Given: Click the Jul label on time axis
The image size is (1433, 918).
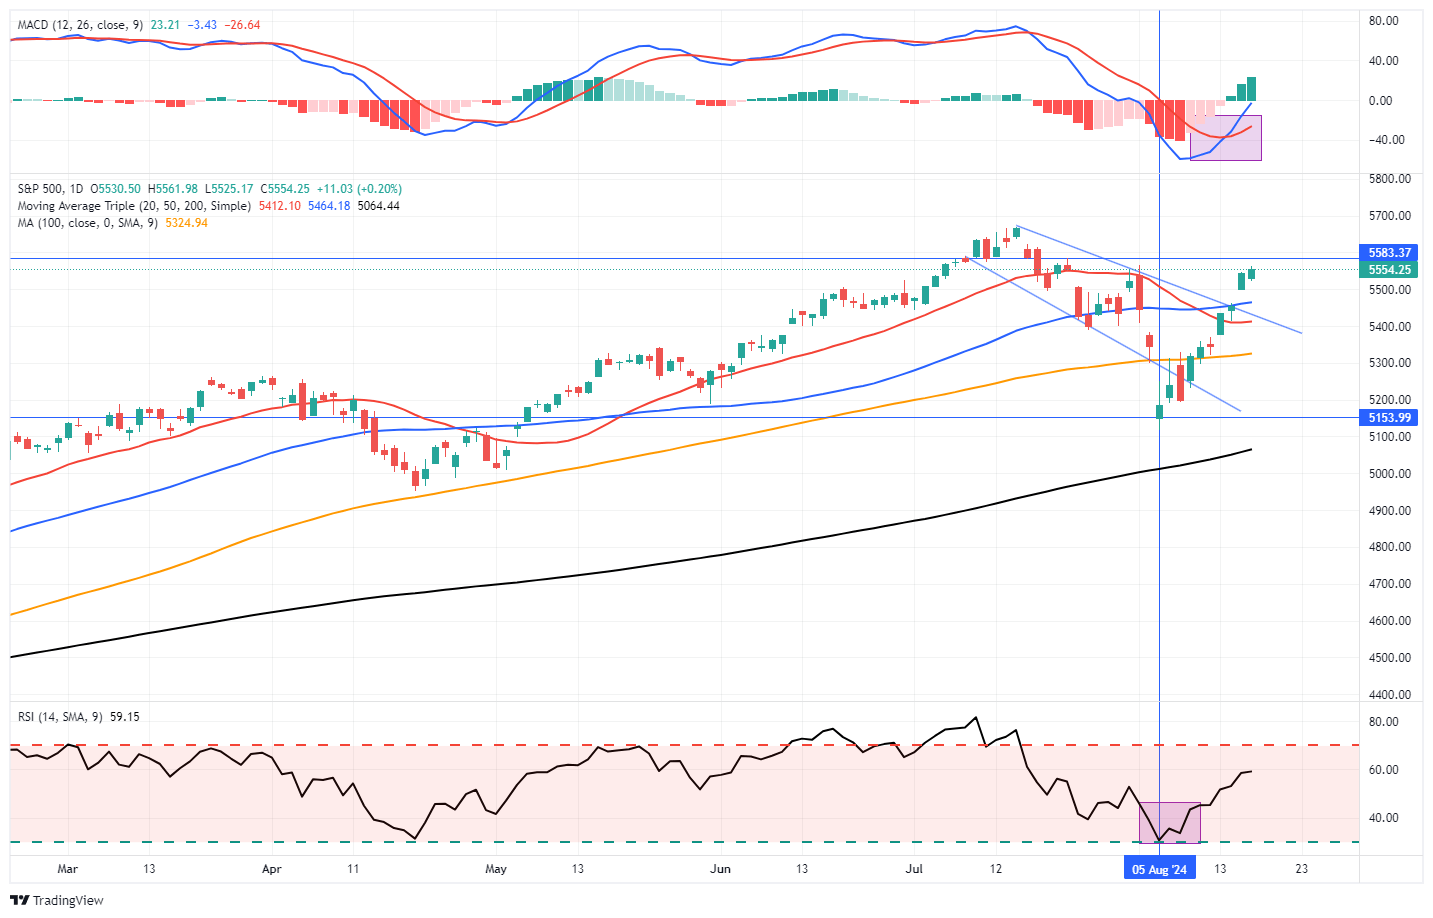Looking at the screenshot, I should coord(914,869).
